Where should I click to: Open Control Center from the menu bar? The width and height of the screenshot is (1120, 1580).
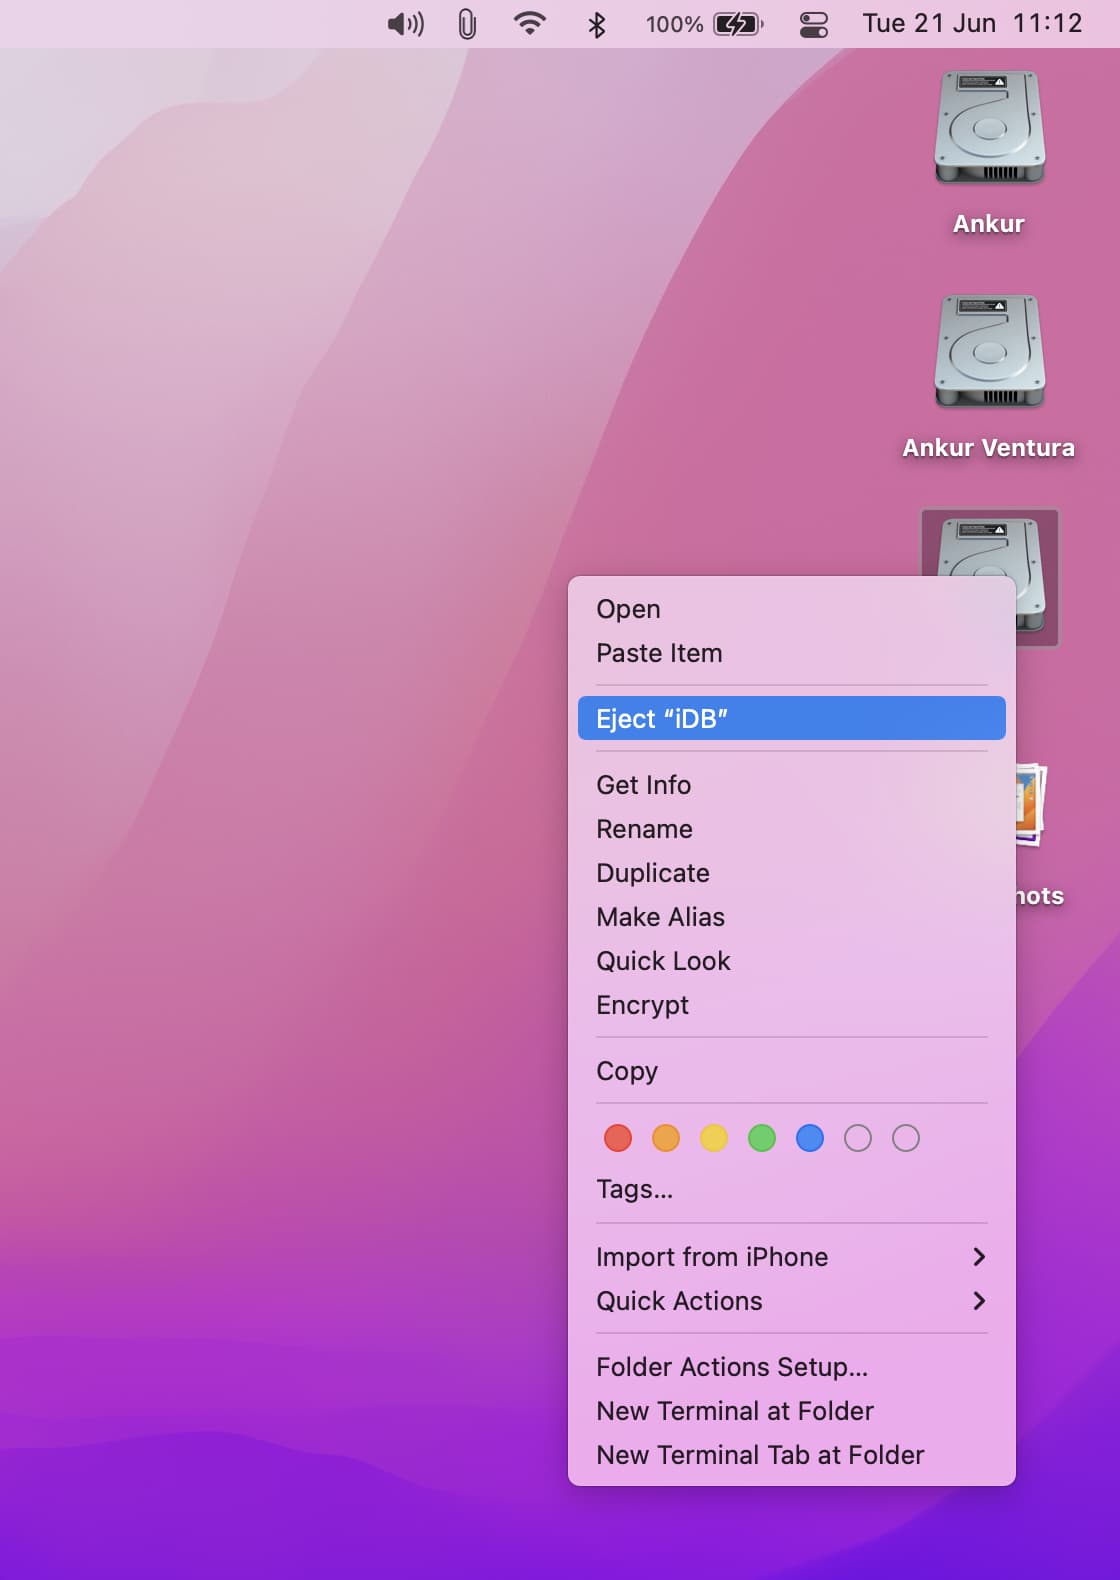814,24
